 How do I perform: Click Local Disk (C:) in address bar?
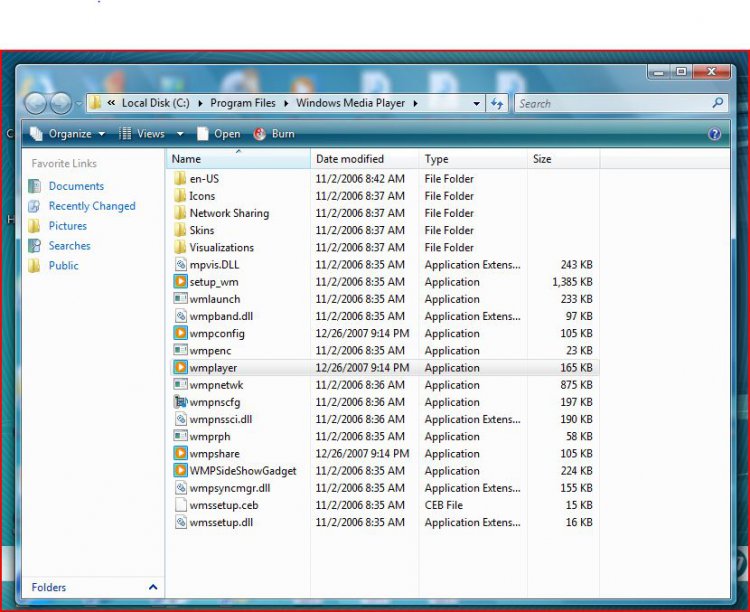coord(155,103)
